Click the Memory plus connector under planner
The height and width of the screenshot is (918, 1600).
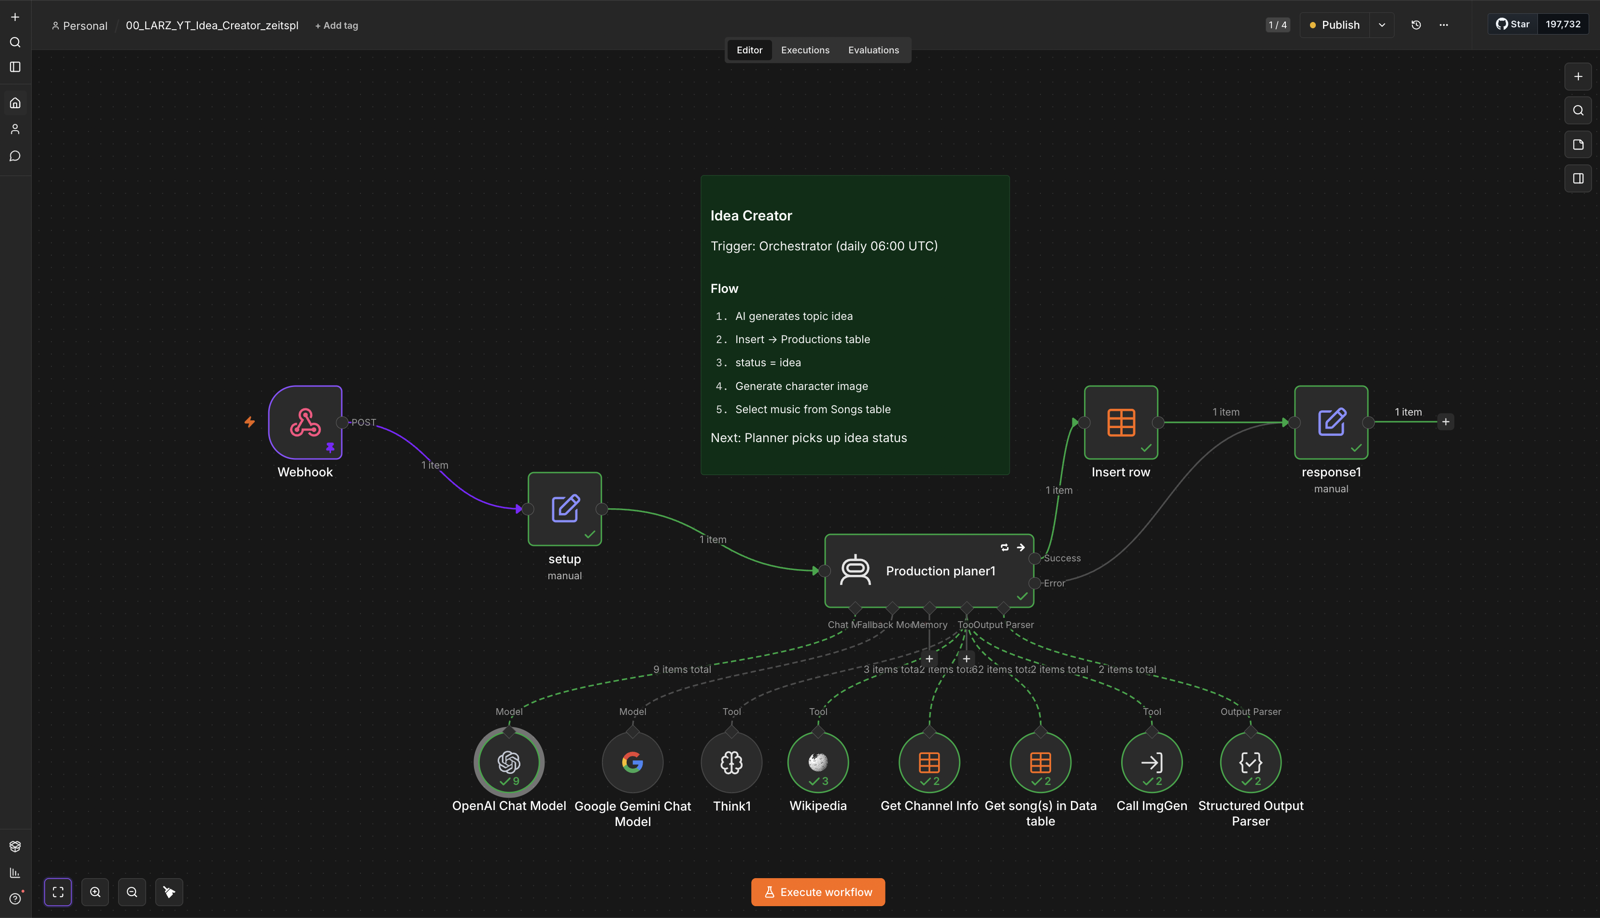(929, 659)
